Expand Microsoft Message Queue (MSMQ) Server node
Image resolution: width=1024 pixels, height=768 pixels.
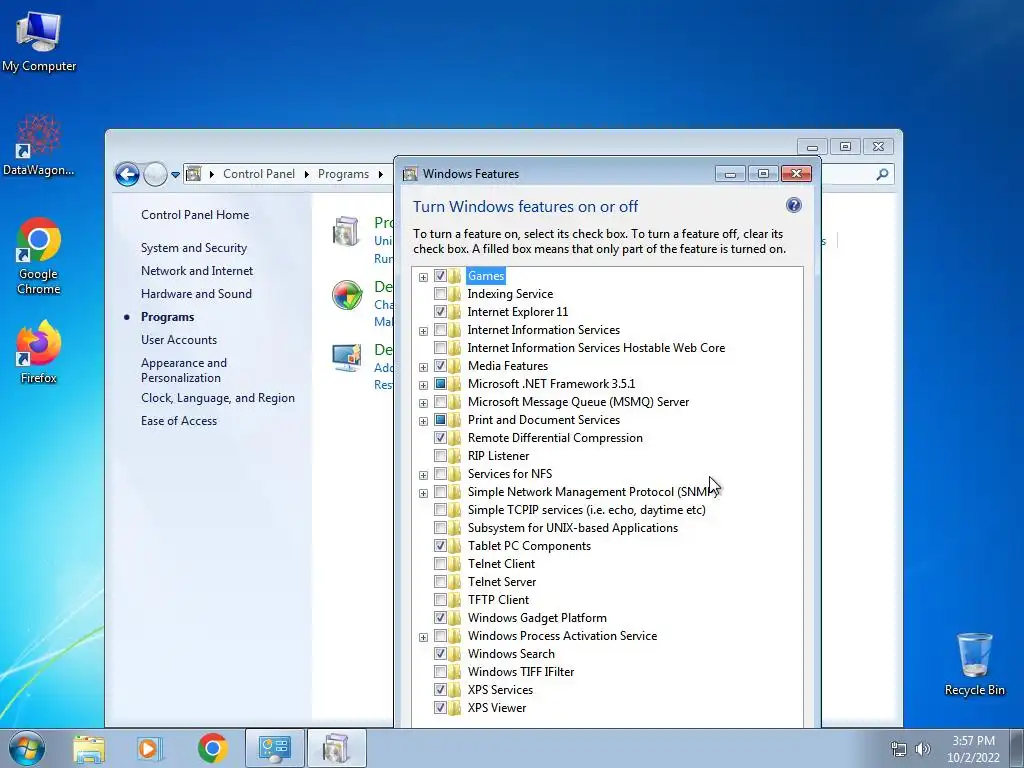point(423,403)
